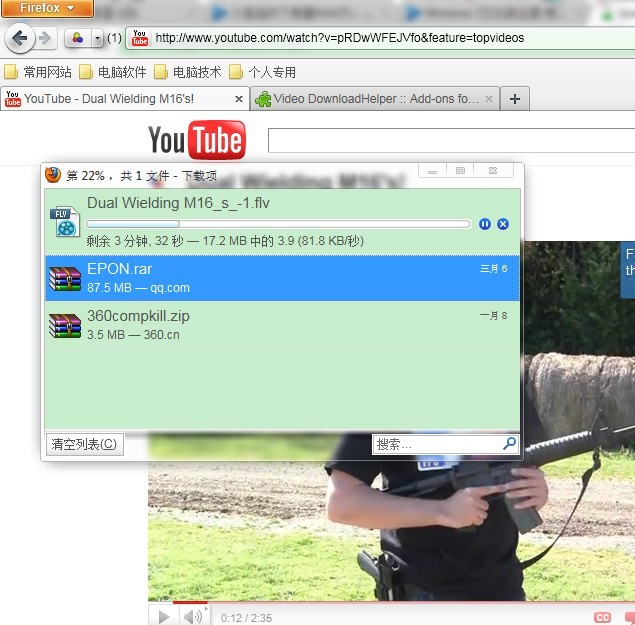Click the video seek progress bar

[x=391, y=602]
